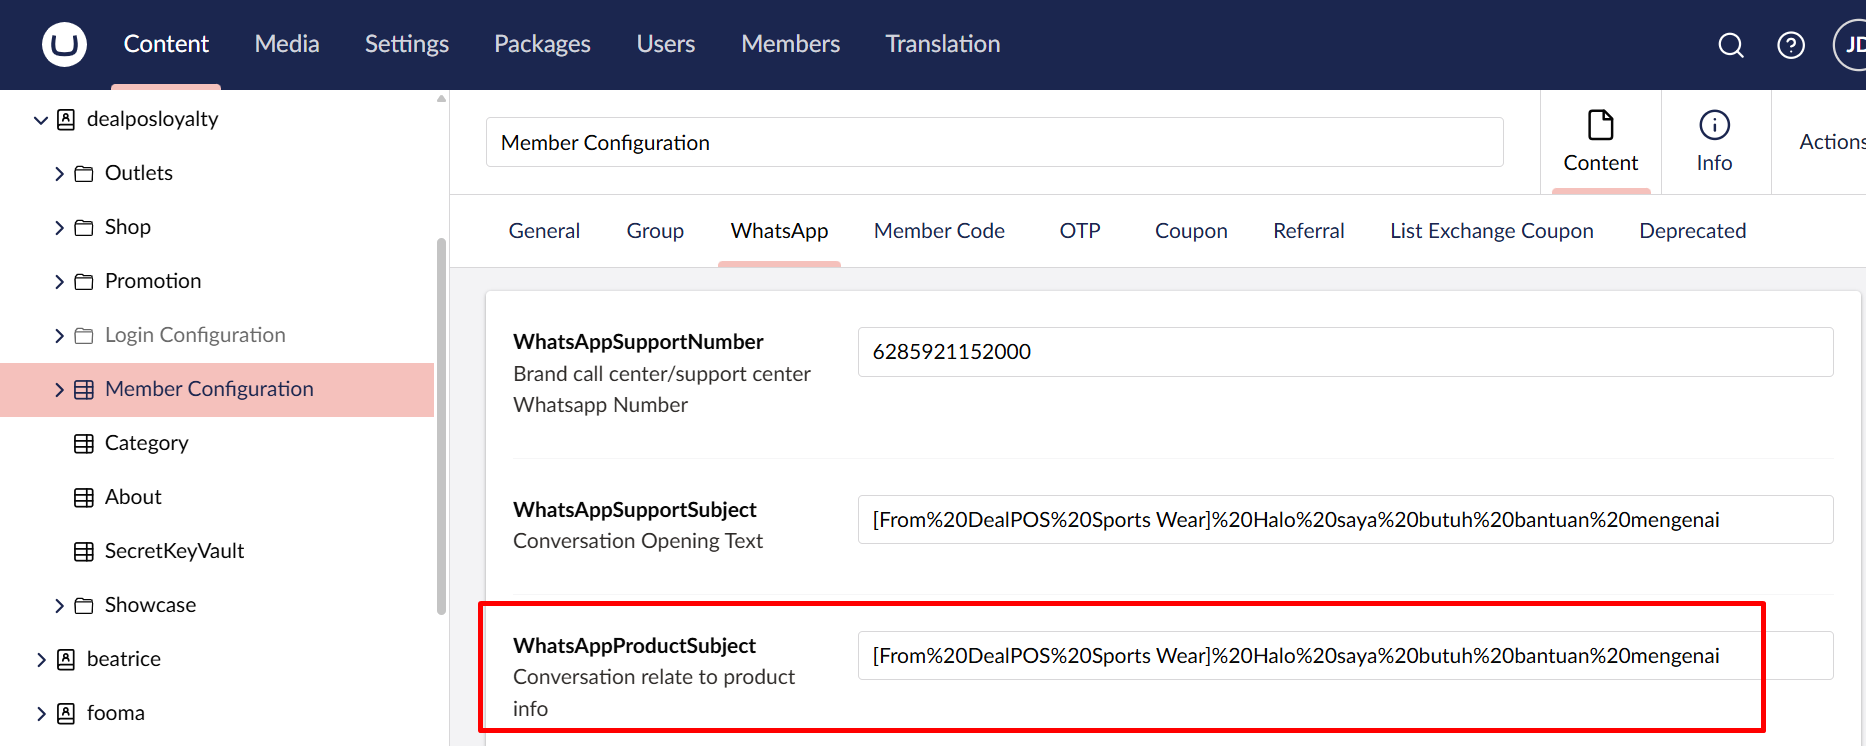Expand the Member Configuration node
The image size is (1866, 746).
click(59, 390)
